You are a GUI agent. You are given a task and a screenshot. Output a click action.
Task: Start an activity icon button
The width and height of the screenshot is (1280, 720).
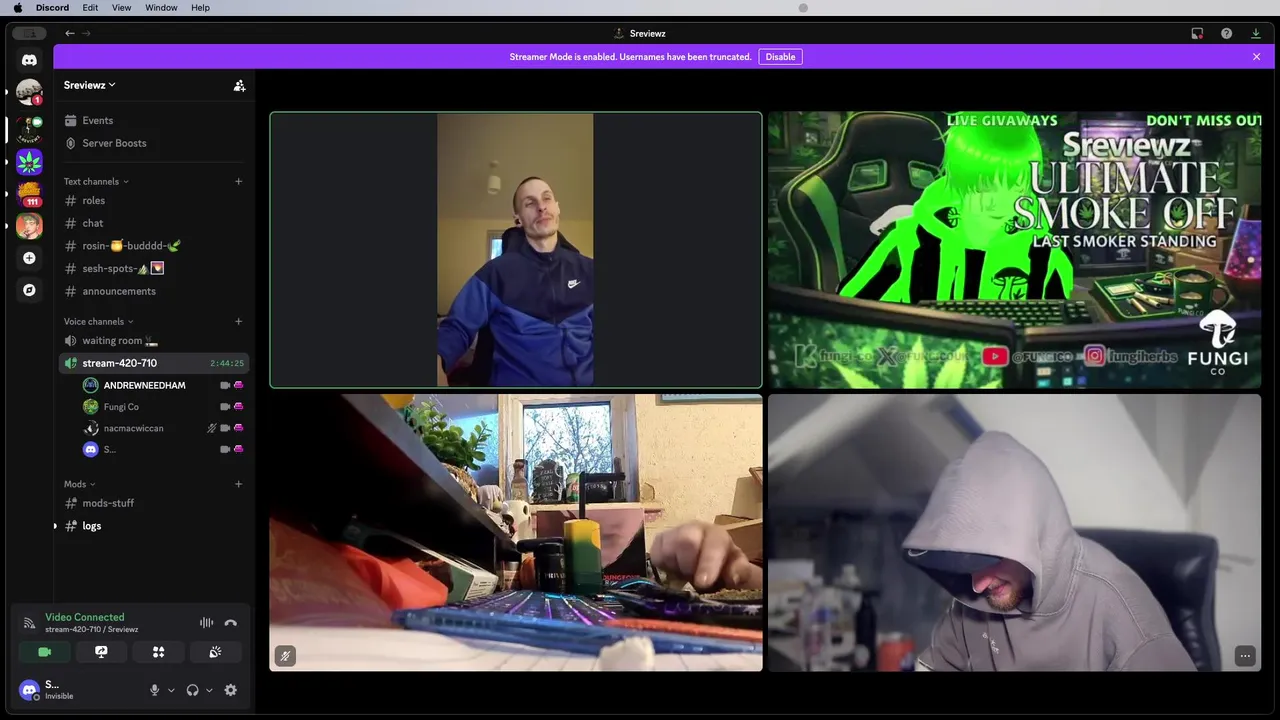tap(158, 652)
